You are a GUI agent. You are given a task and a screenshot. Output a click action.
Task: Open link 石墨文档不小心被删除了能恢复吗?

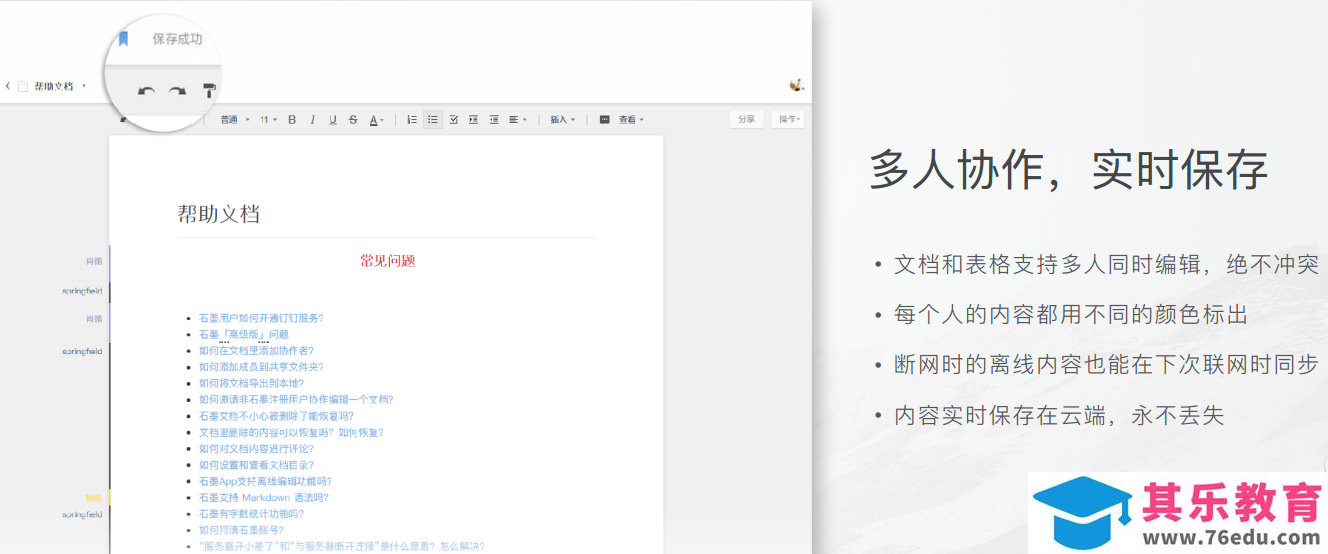276,416
